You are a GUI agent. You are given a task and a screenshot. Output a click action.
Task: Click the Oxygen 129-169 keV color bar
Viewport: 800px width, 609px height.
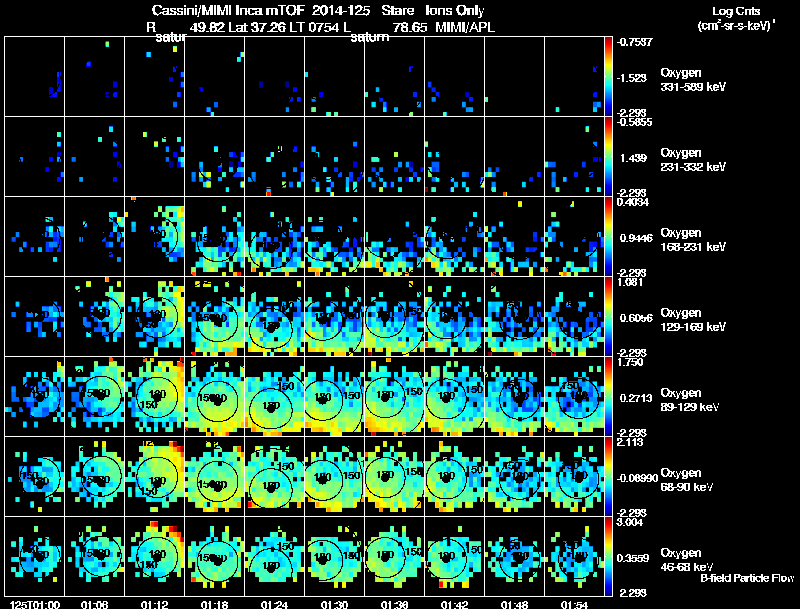[x=608, y=316]
